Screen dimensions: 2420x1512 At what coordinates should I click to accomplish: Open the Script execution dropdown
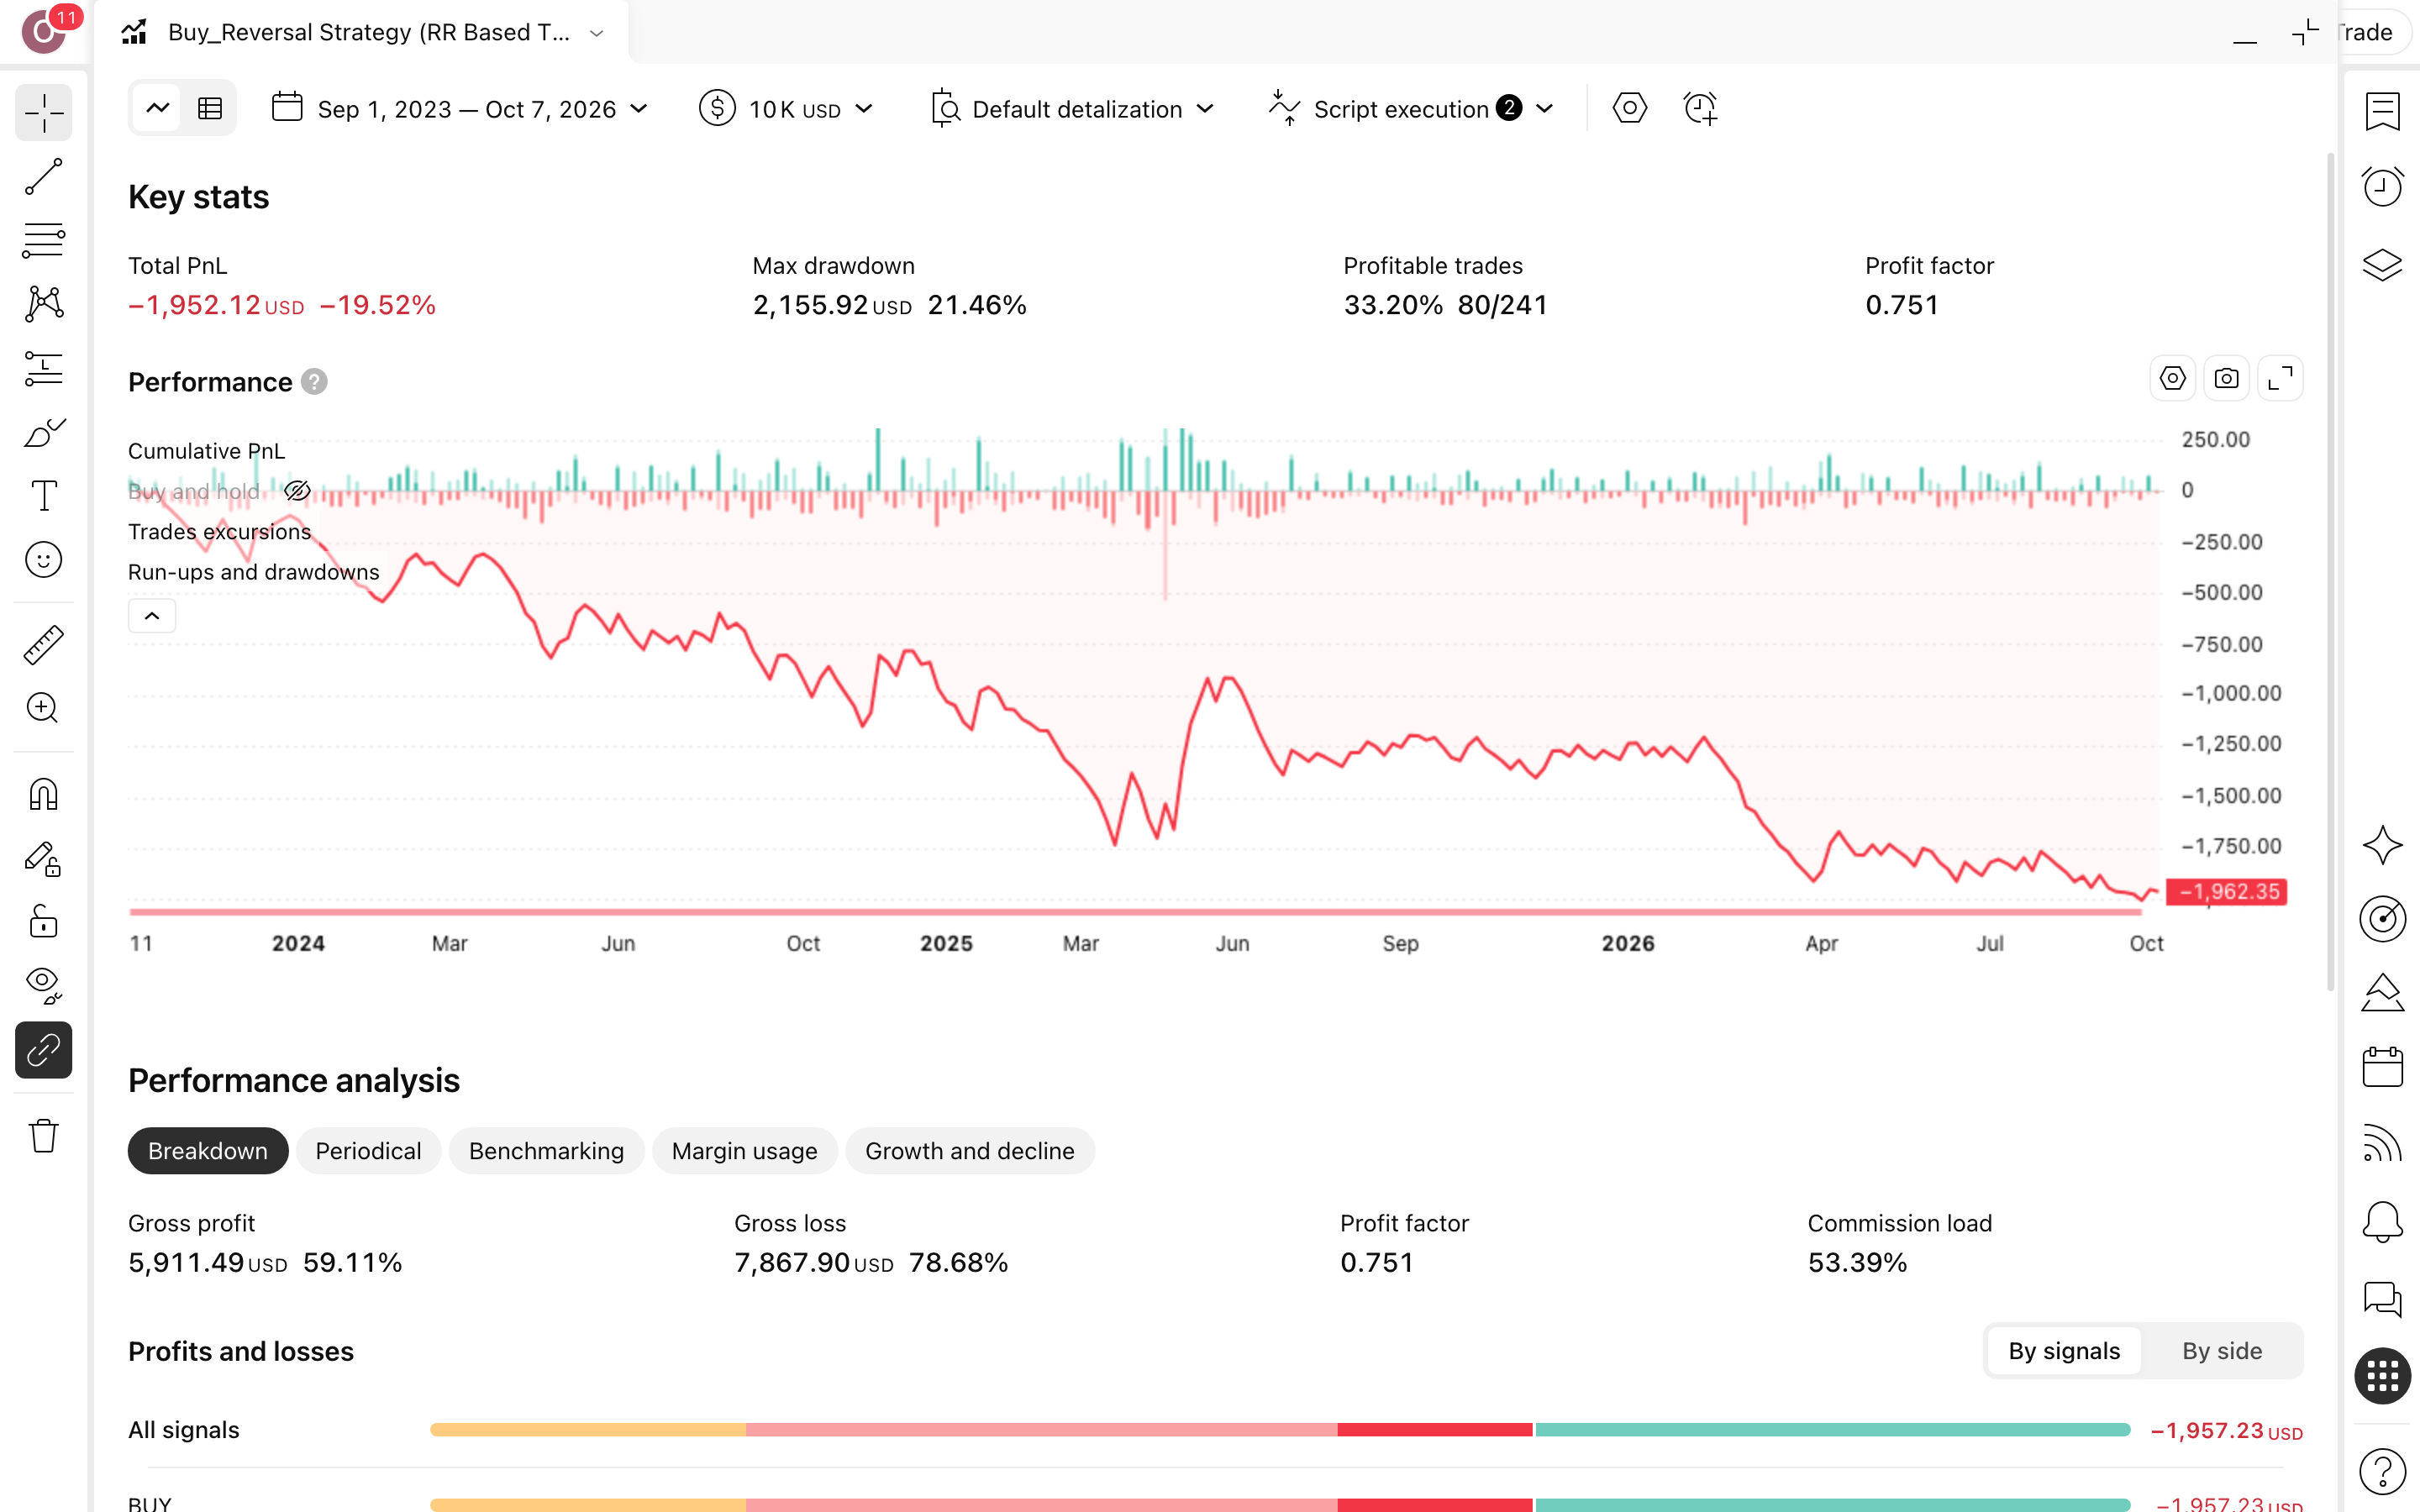[x=1411, y=109]
